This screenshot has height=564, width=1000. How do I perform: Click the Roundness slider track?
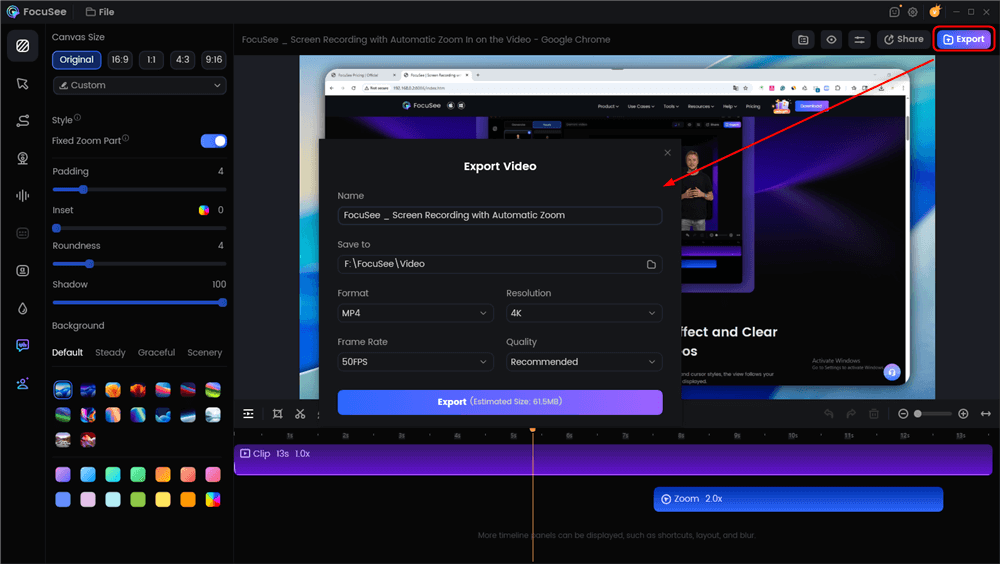point(139,264)
